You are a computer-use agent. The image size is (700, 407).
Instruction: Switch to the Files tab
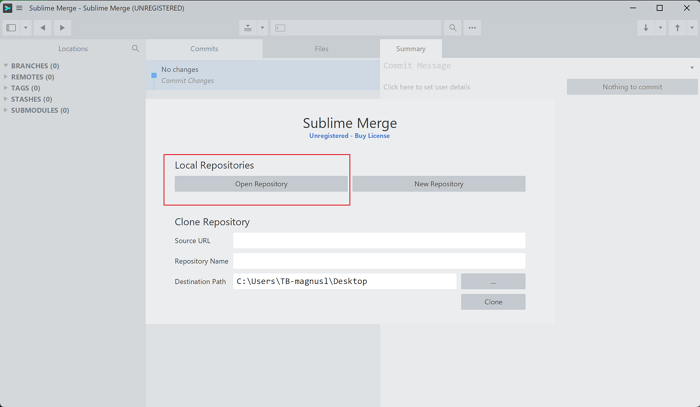(x=321, y=49)
